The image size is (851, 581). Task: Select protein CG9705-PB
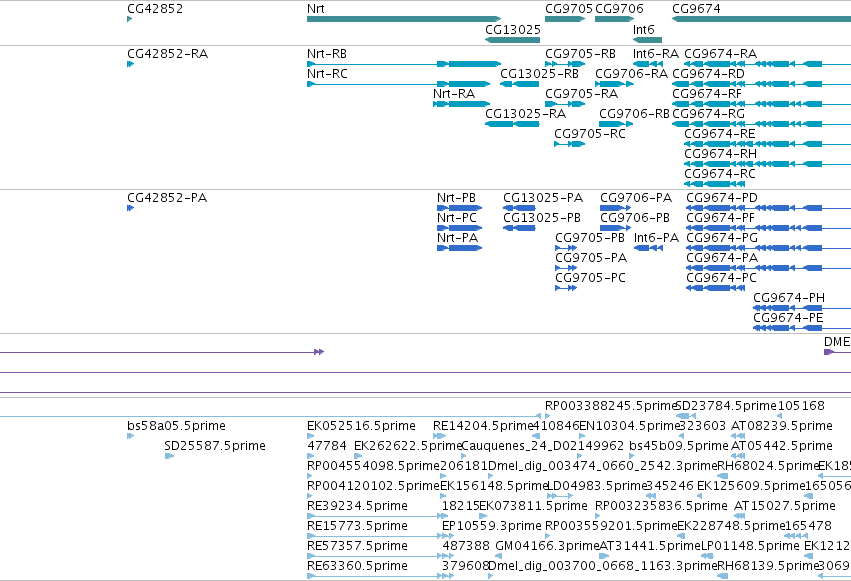coord(566,248)
